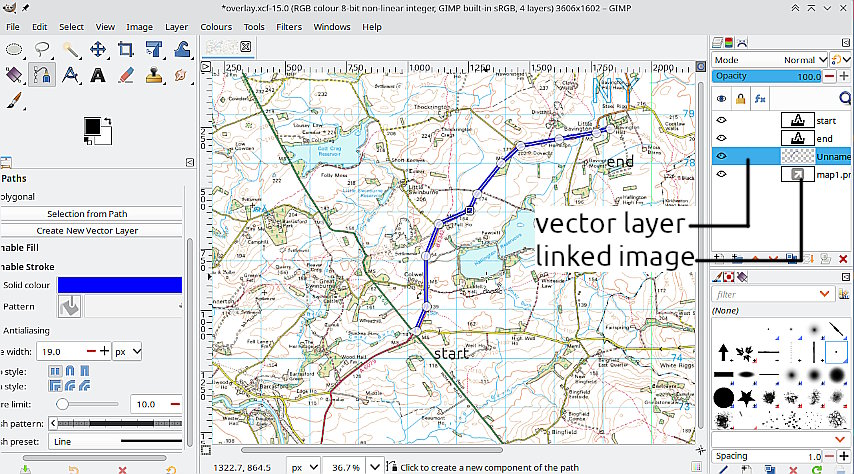
Task: Select the Text tool
Action: [98, 75]
